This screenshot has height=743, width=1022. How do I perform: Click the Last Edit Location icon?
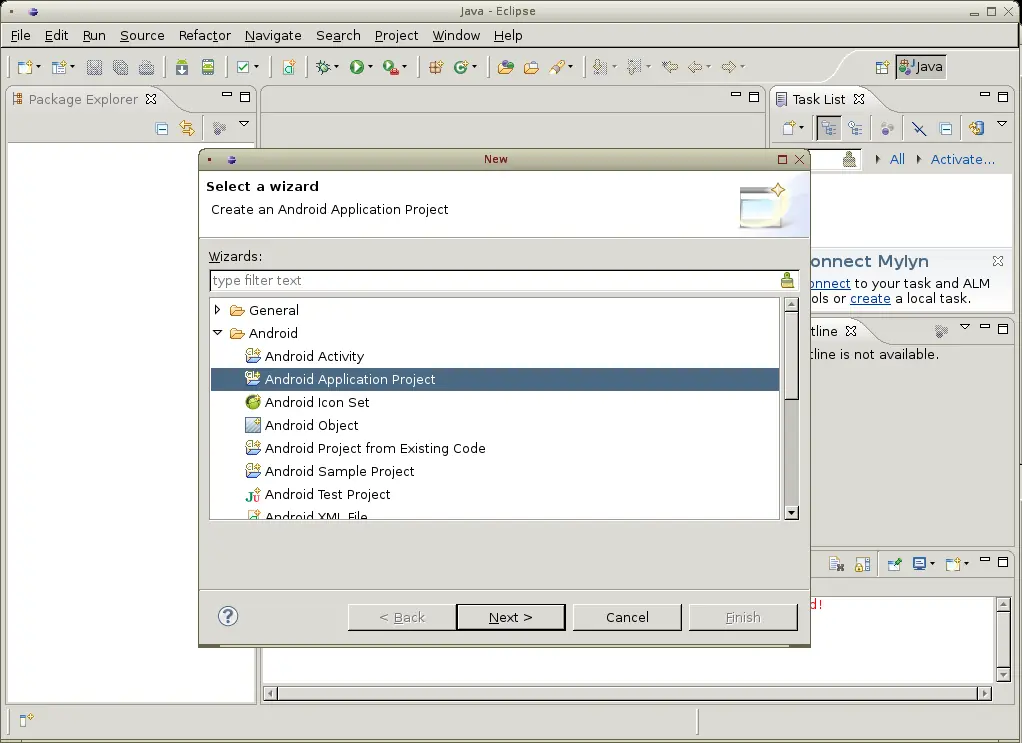coord(669,67)
